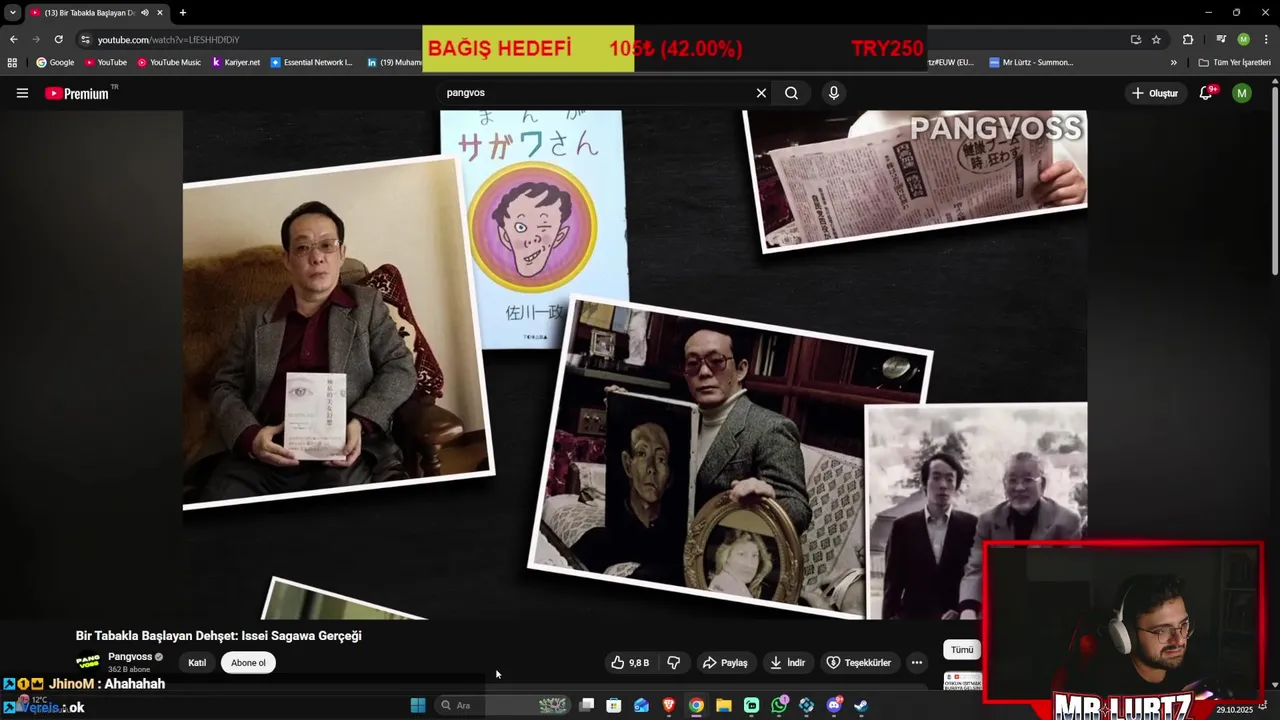Bookmark this page with star

click(x=1156, y=39)
